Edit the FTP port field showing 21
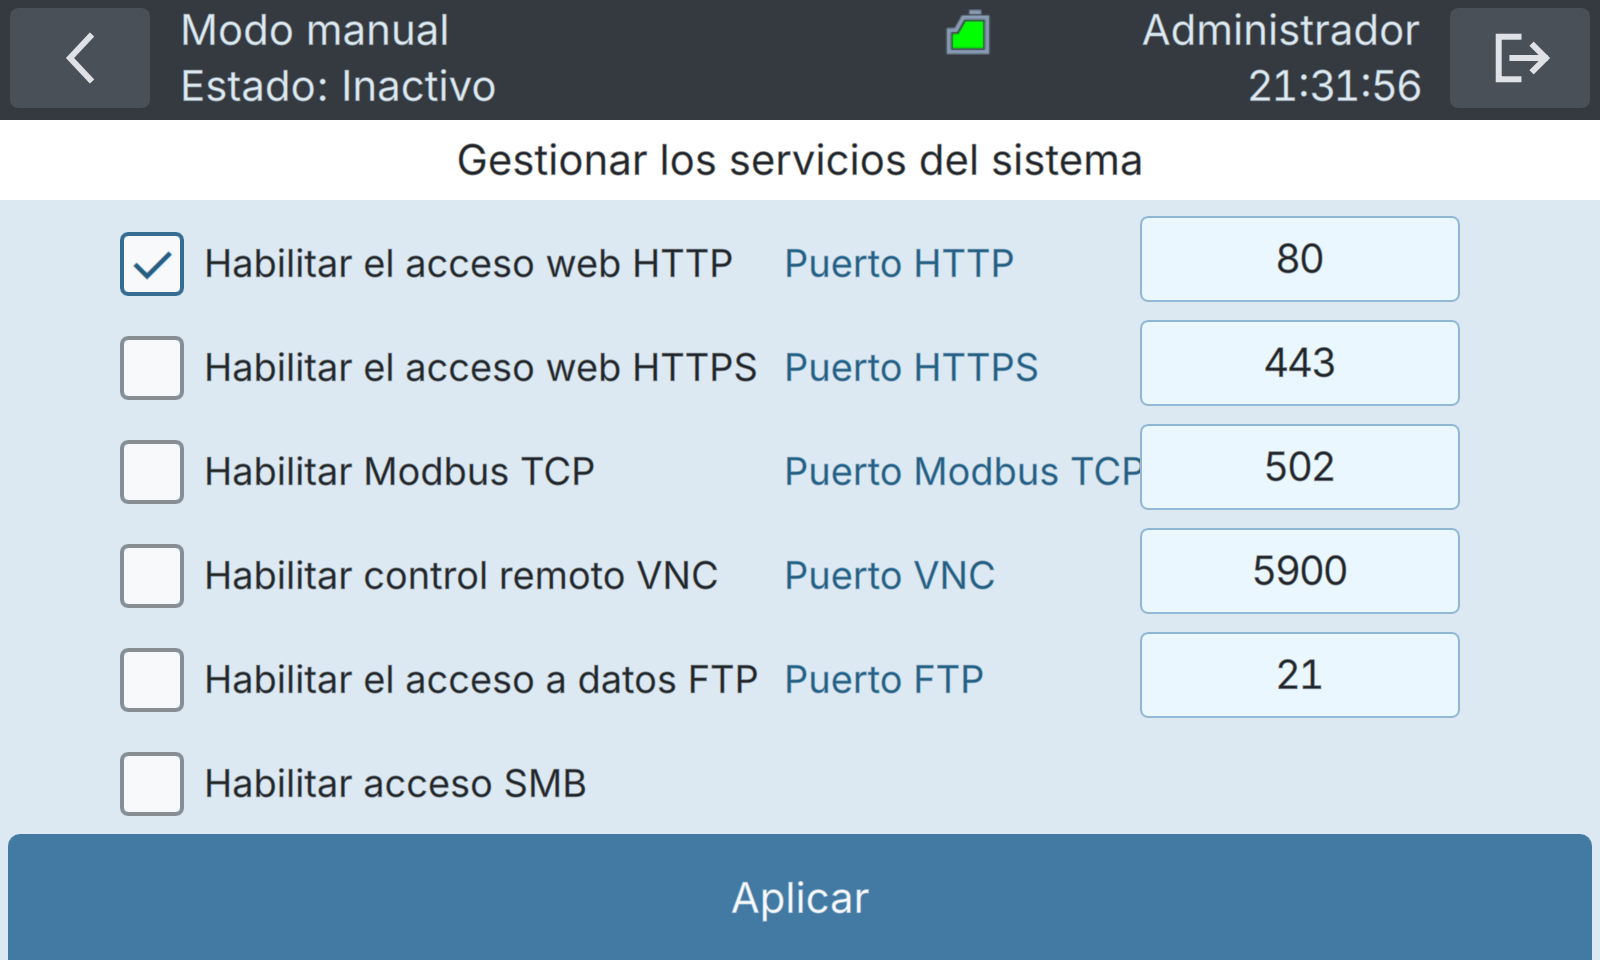 1300,675
